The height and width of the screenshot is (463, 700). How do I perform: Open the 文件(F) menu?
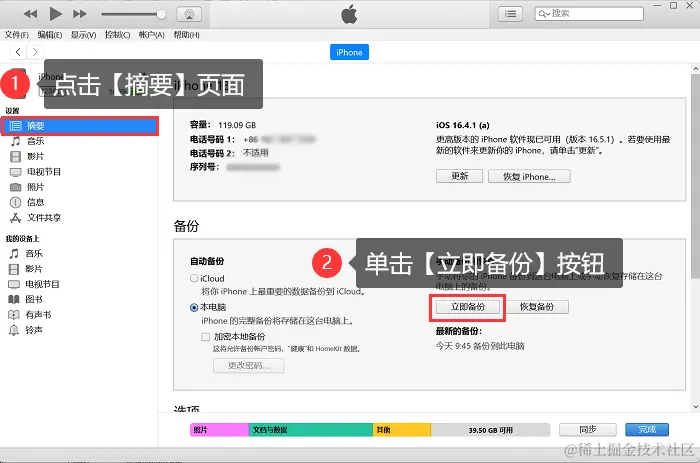[17, 35]
